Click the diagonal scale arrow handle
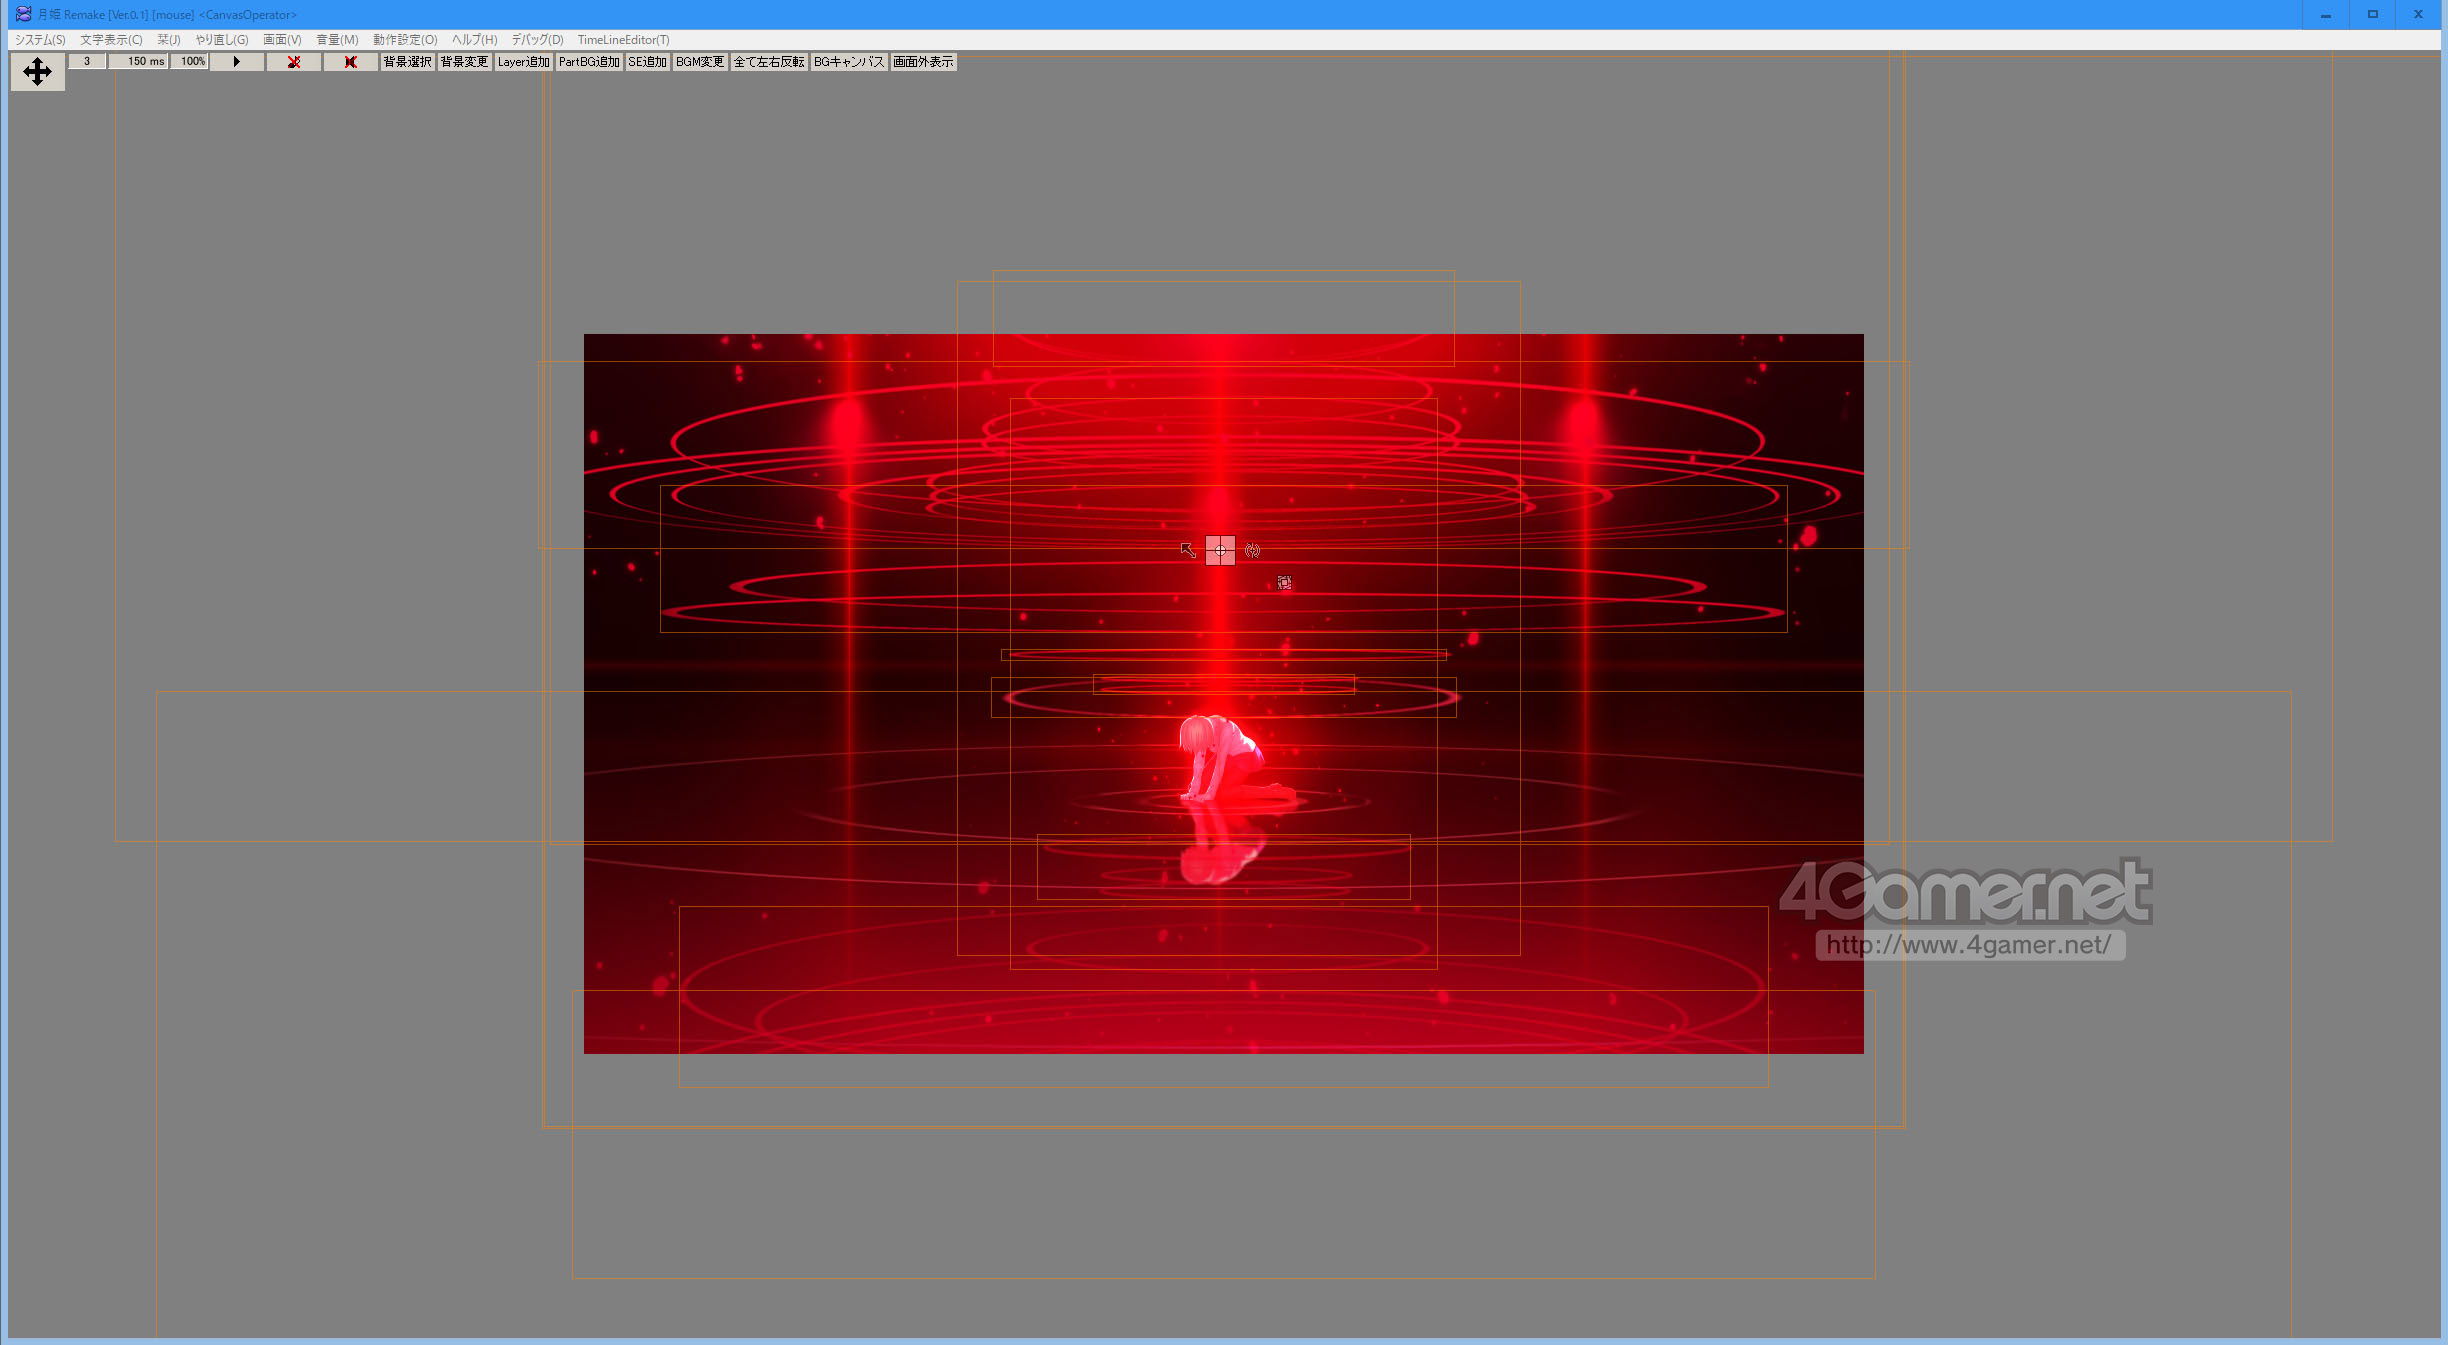Image resolution: width=2448 pixels, height=1345 pixels. tap(1188, 550)
